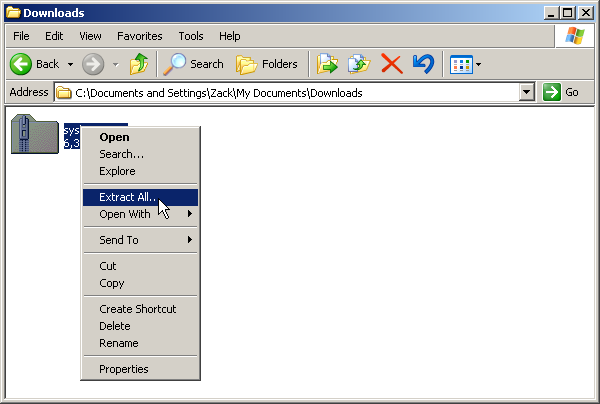Click the Up folder icon
Image resolution: width=600 pixels, height=404 pixels.
139,64
